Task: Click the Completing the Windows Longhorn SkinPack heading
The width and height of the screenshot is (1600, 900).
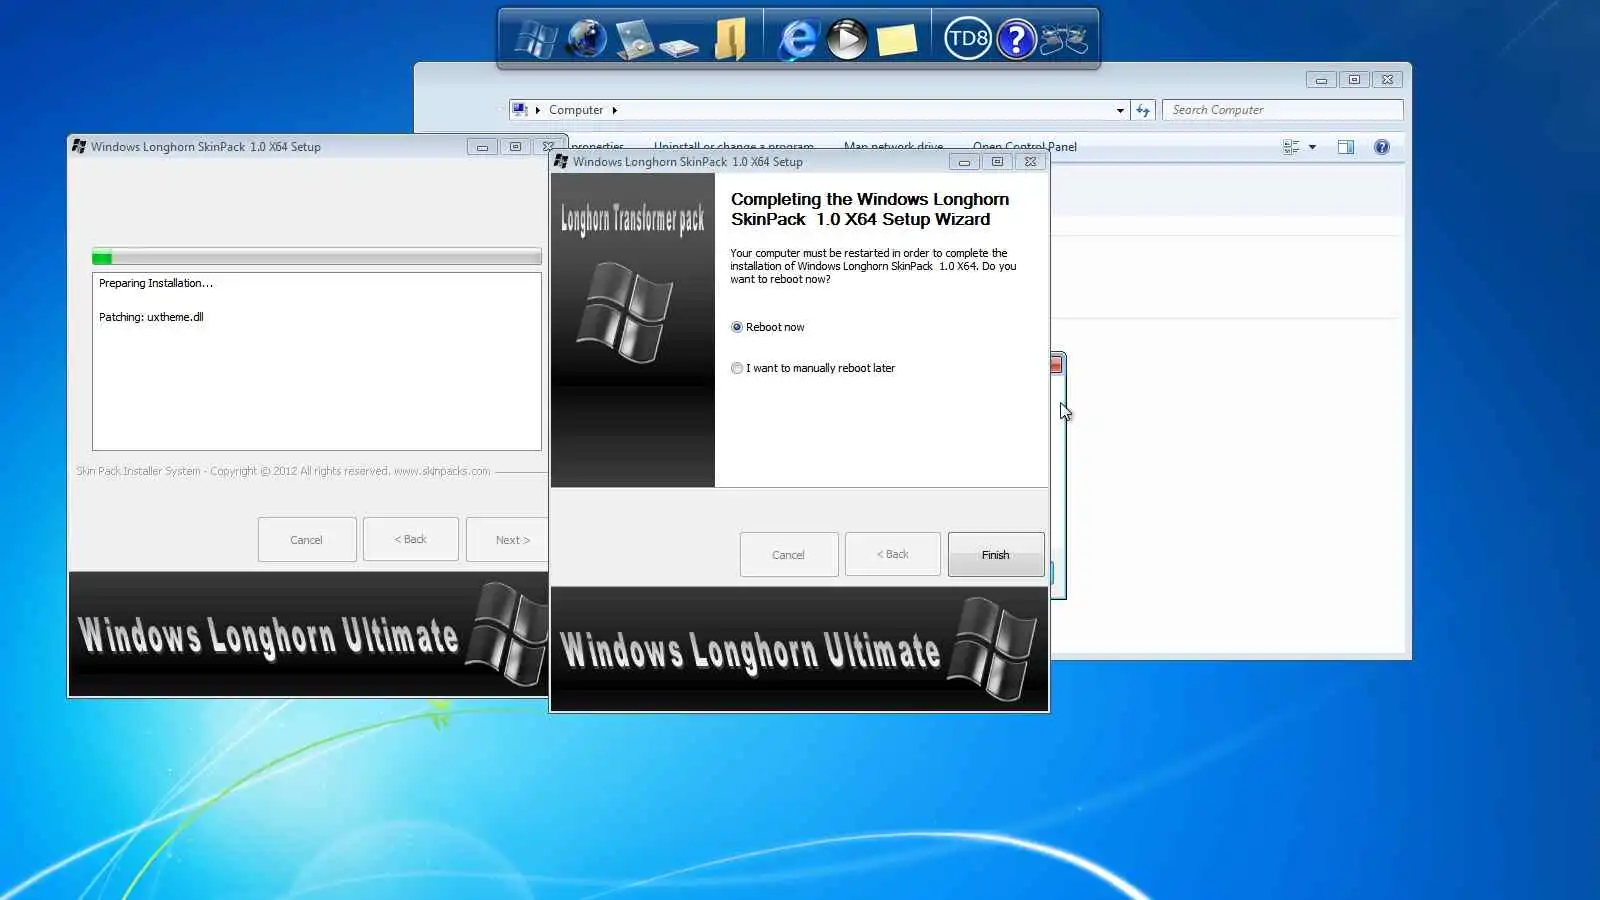Action: [870, 209]
